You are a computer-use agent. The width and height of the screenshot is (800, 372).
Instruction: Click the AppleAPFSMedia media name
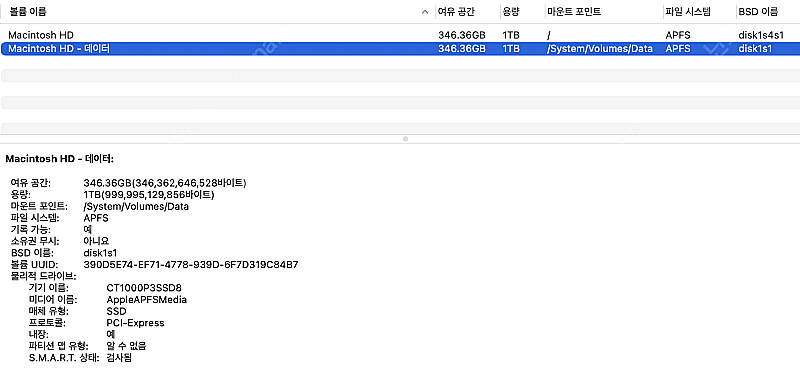pyautogui.click(x=146, y=300)
